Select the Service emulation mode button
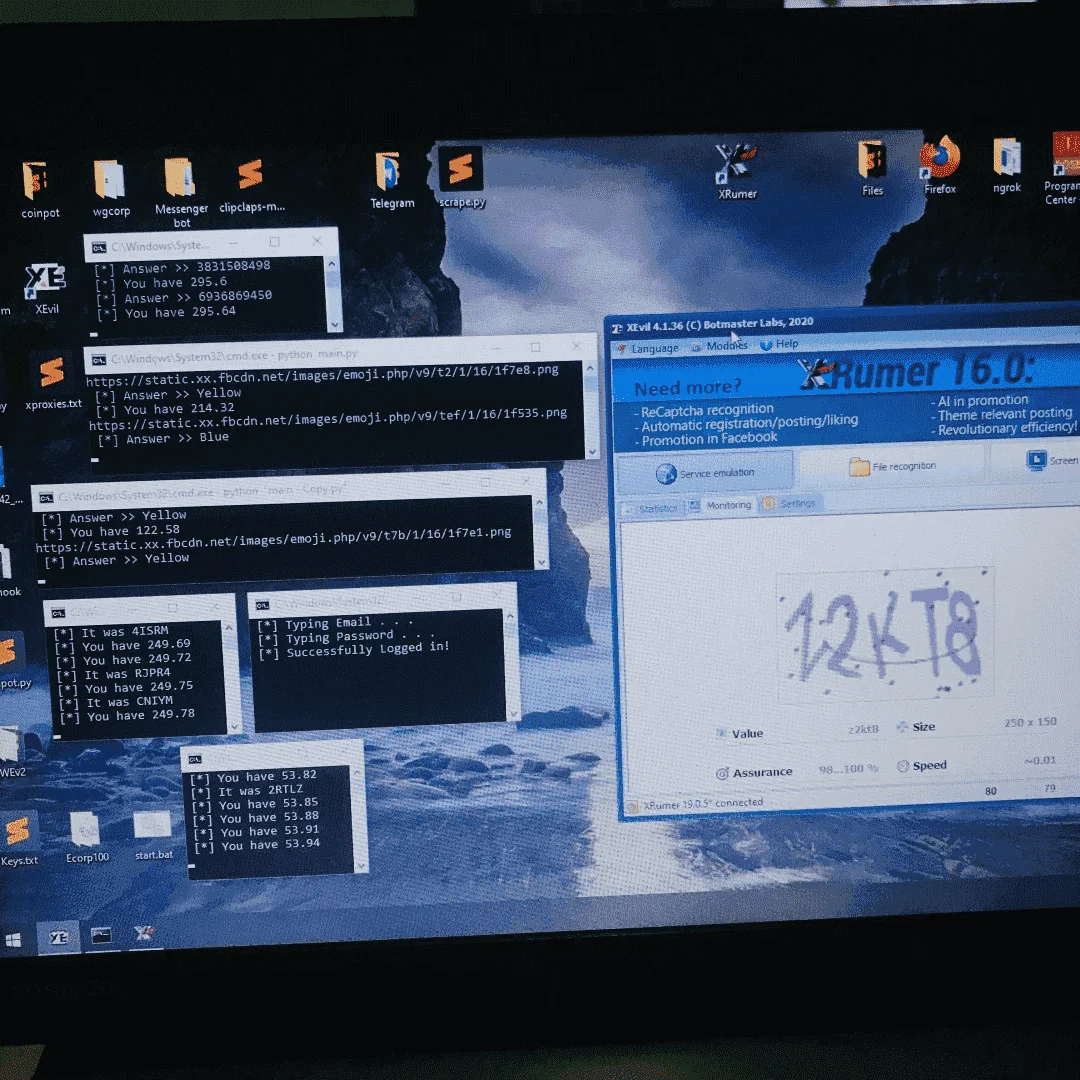1080x1080 pixels. coord(705,472)
